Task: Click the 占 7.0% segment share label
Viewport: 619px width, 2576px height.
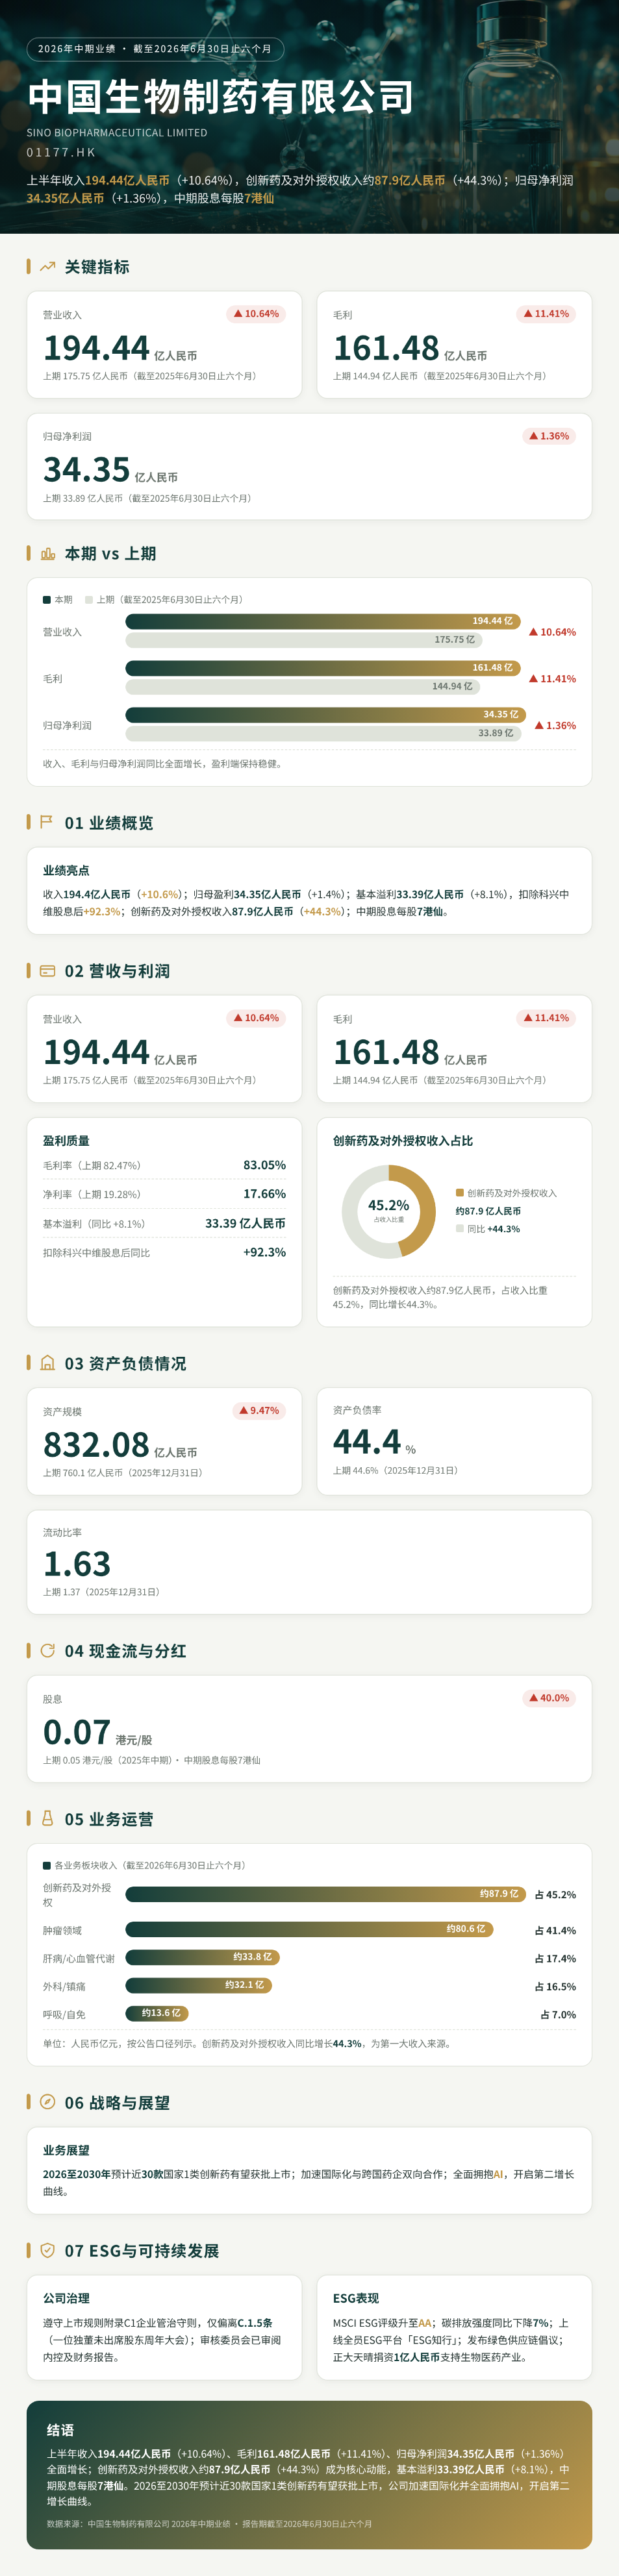Action: pos(558,2015)
